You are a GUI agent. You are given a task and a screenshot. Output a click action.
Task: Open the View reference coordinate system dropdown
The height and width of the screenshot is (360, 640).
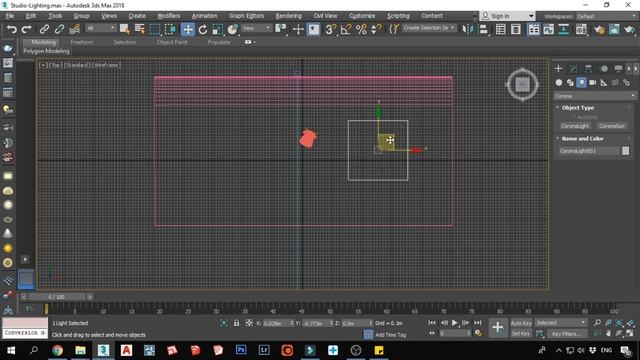tap(256, 28)
